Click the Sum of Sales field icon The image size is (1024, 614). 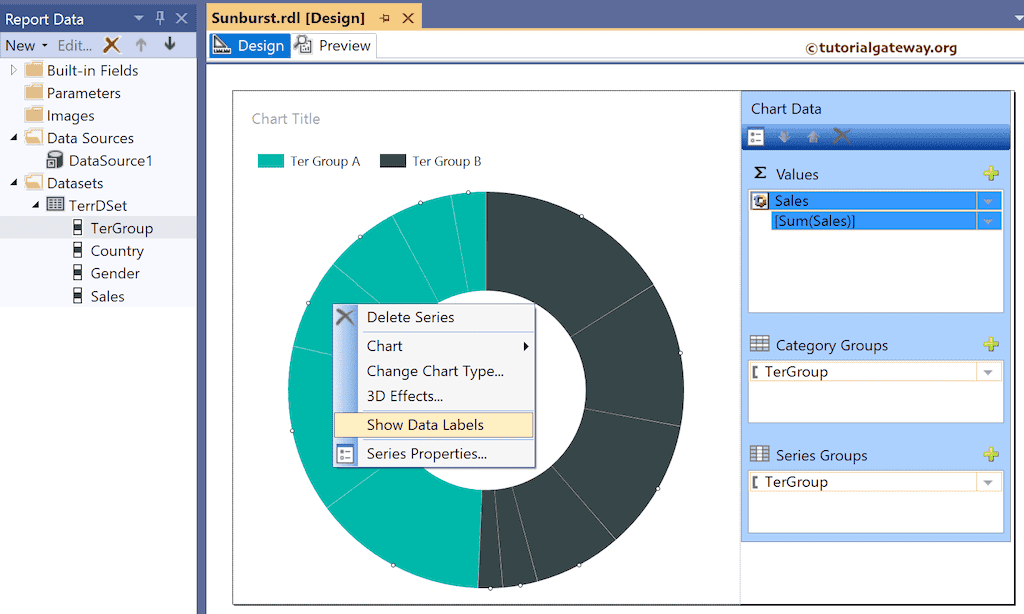click(x=758, y=200)
